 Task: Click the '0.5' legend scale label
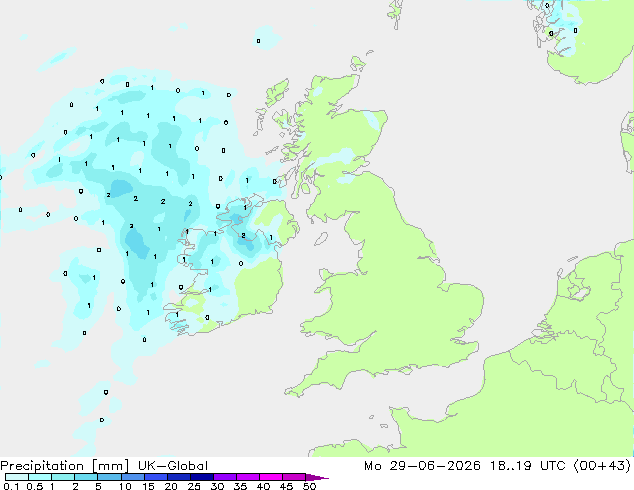(x=35, y=486)
